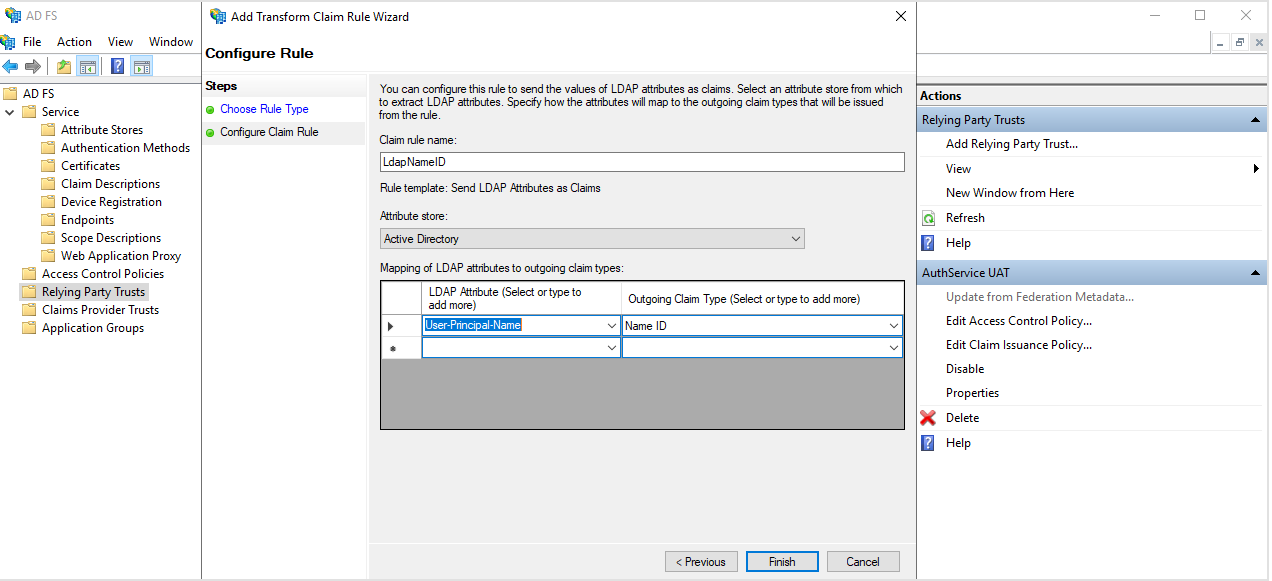Open the Action menu
1272x581 pixels.
point(74,41)
